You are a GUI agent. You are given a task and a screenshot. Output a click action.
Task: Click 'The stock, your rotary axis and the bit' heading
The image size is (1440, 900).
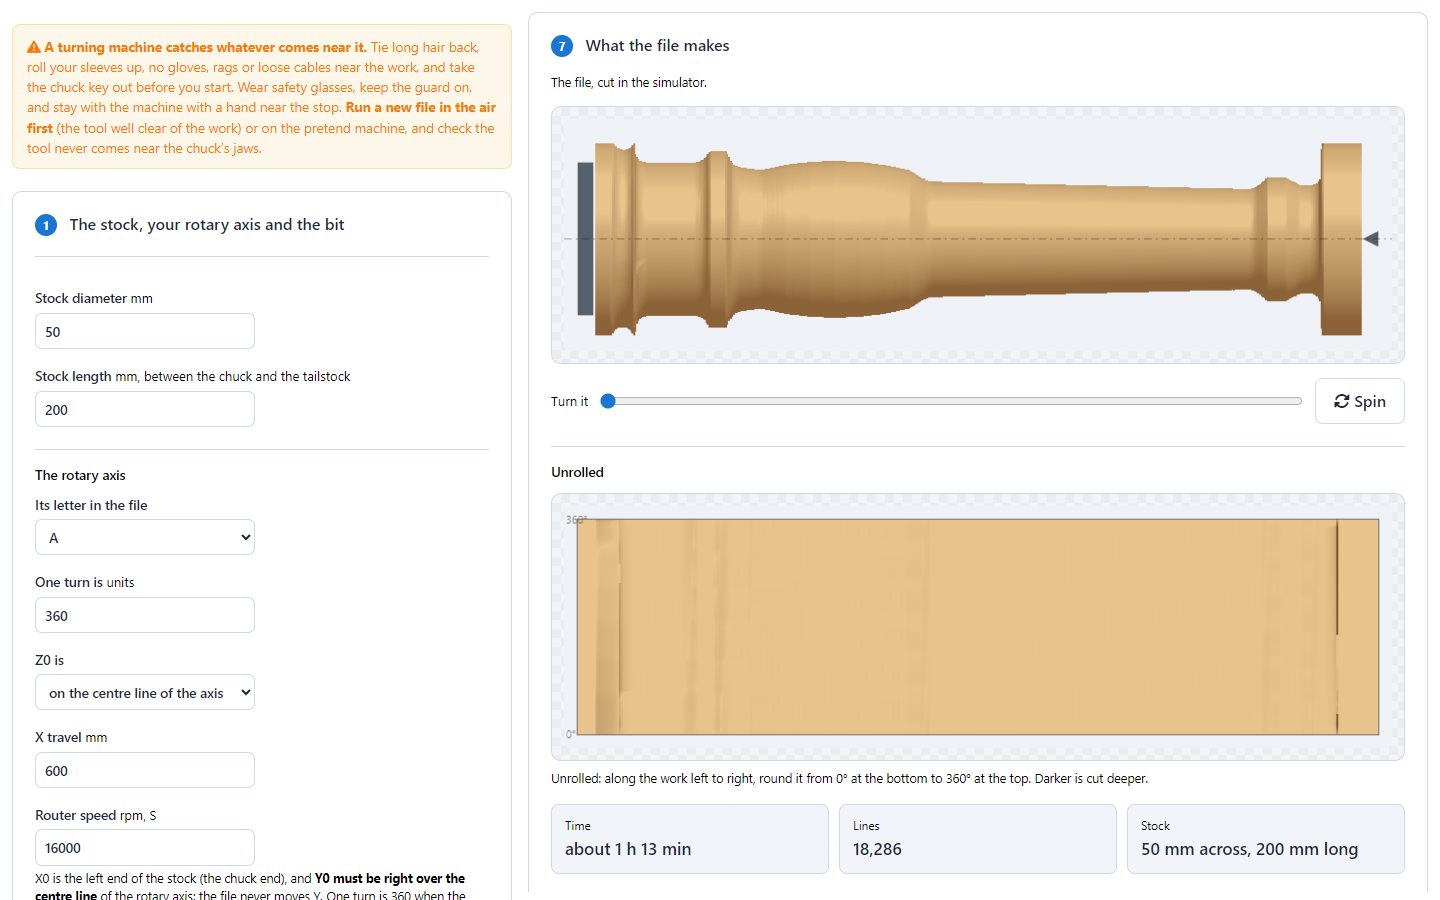coord(207,225)
